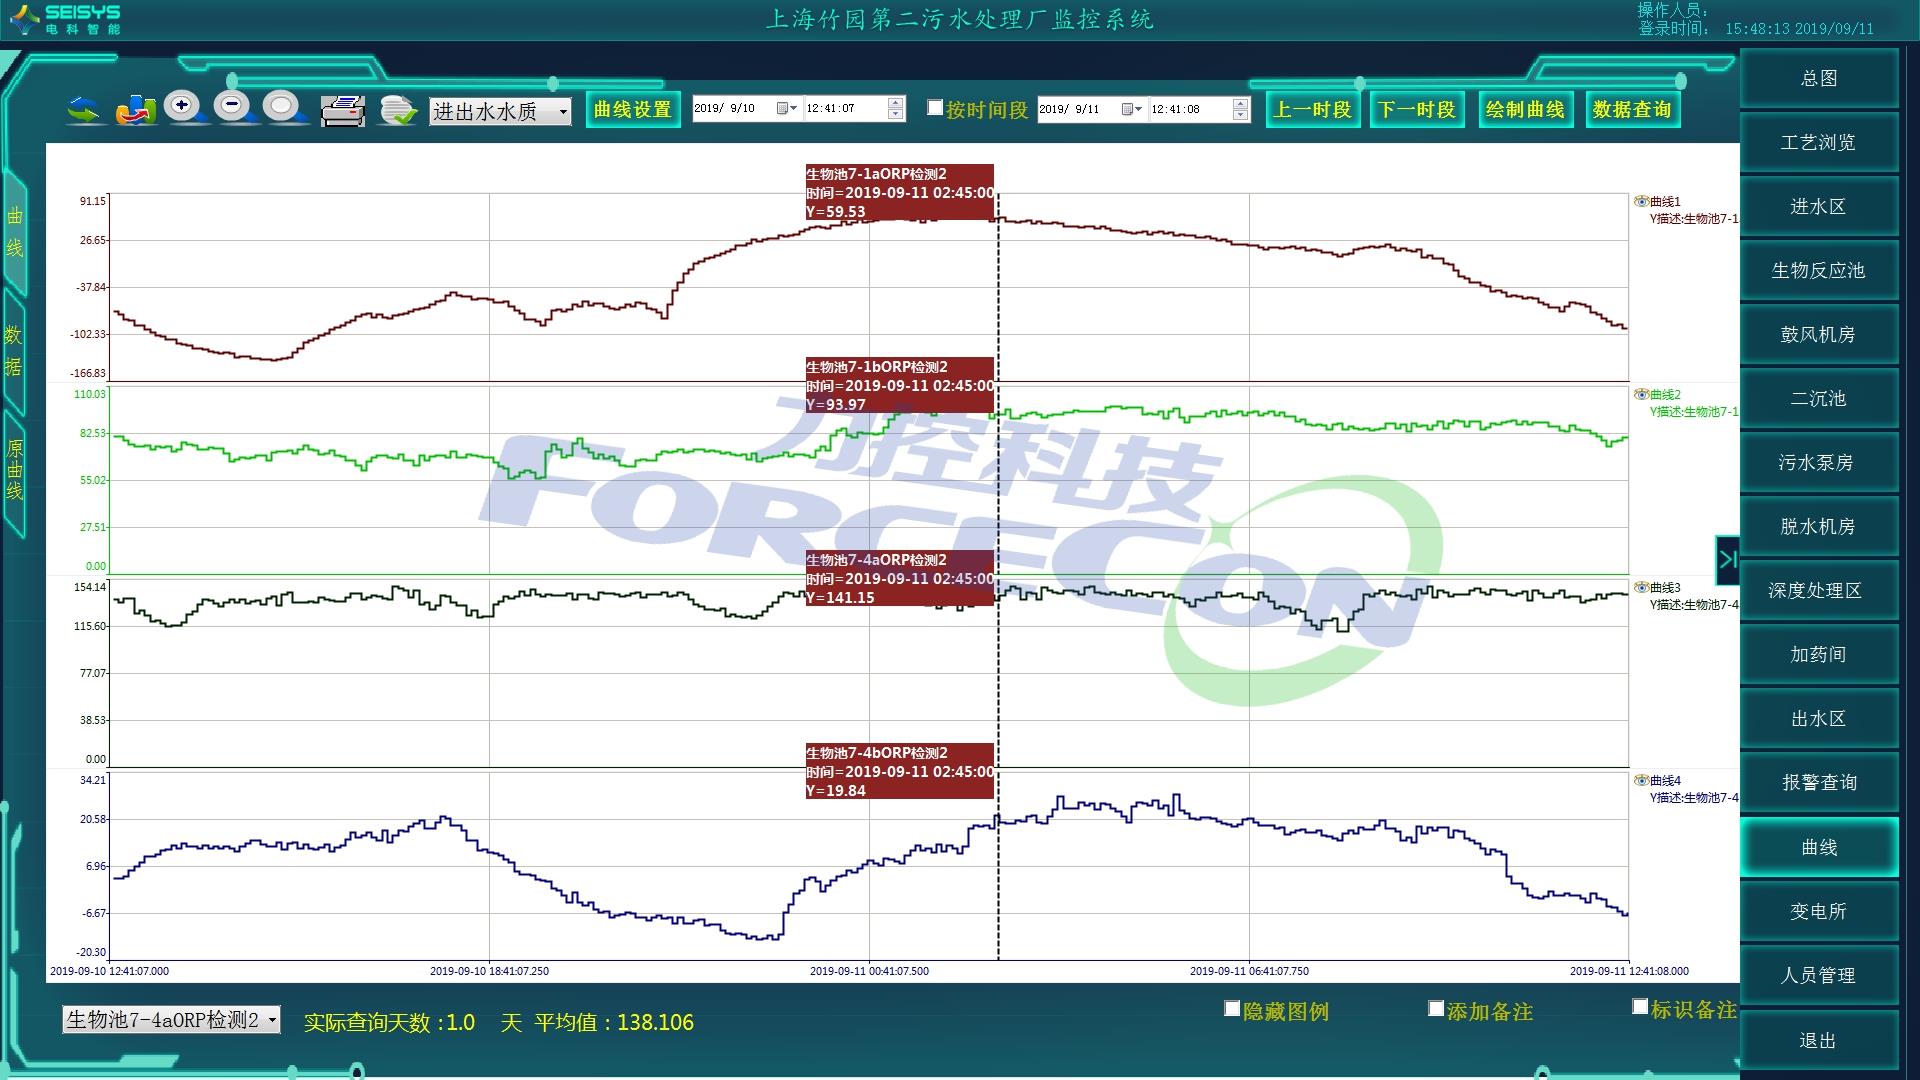Open 鼓风机房 in the navigation menu
Screen dimensions: 1920x1080
pyautogui.click(x=1819, y=334)
